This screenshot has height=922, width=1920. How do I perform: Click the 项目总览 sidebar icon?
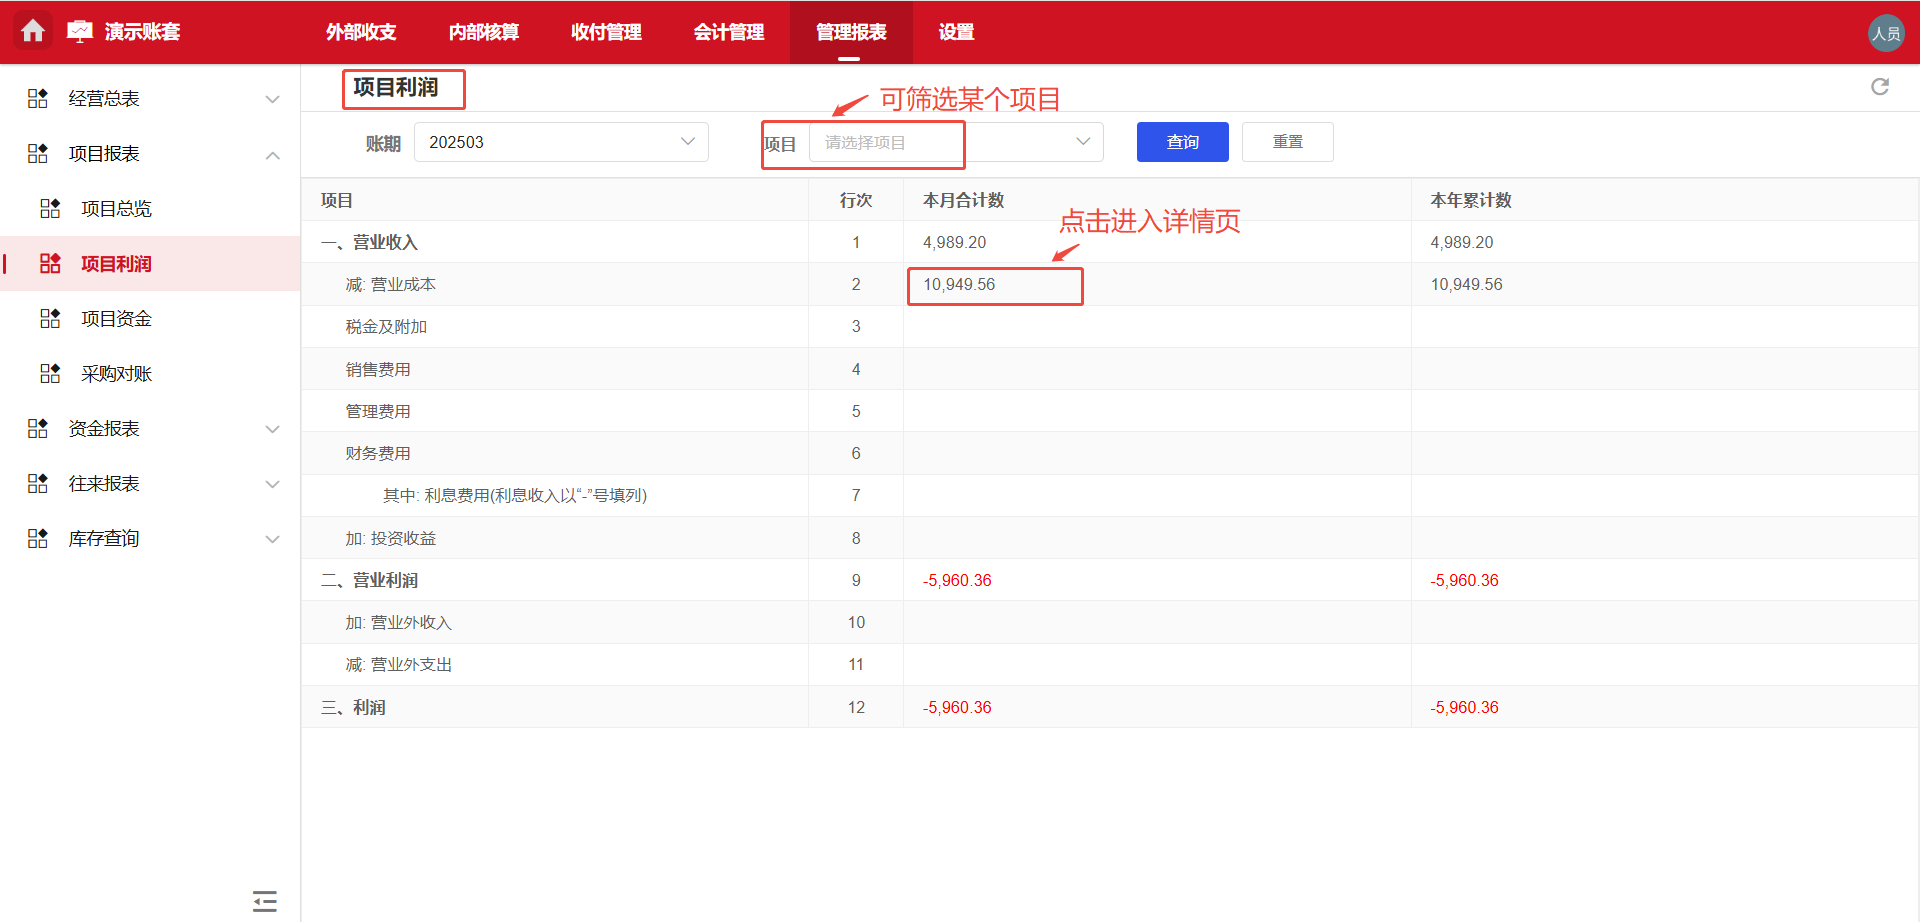[50, 208]
